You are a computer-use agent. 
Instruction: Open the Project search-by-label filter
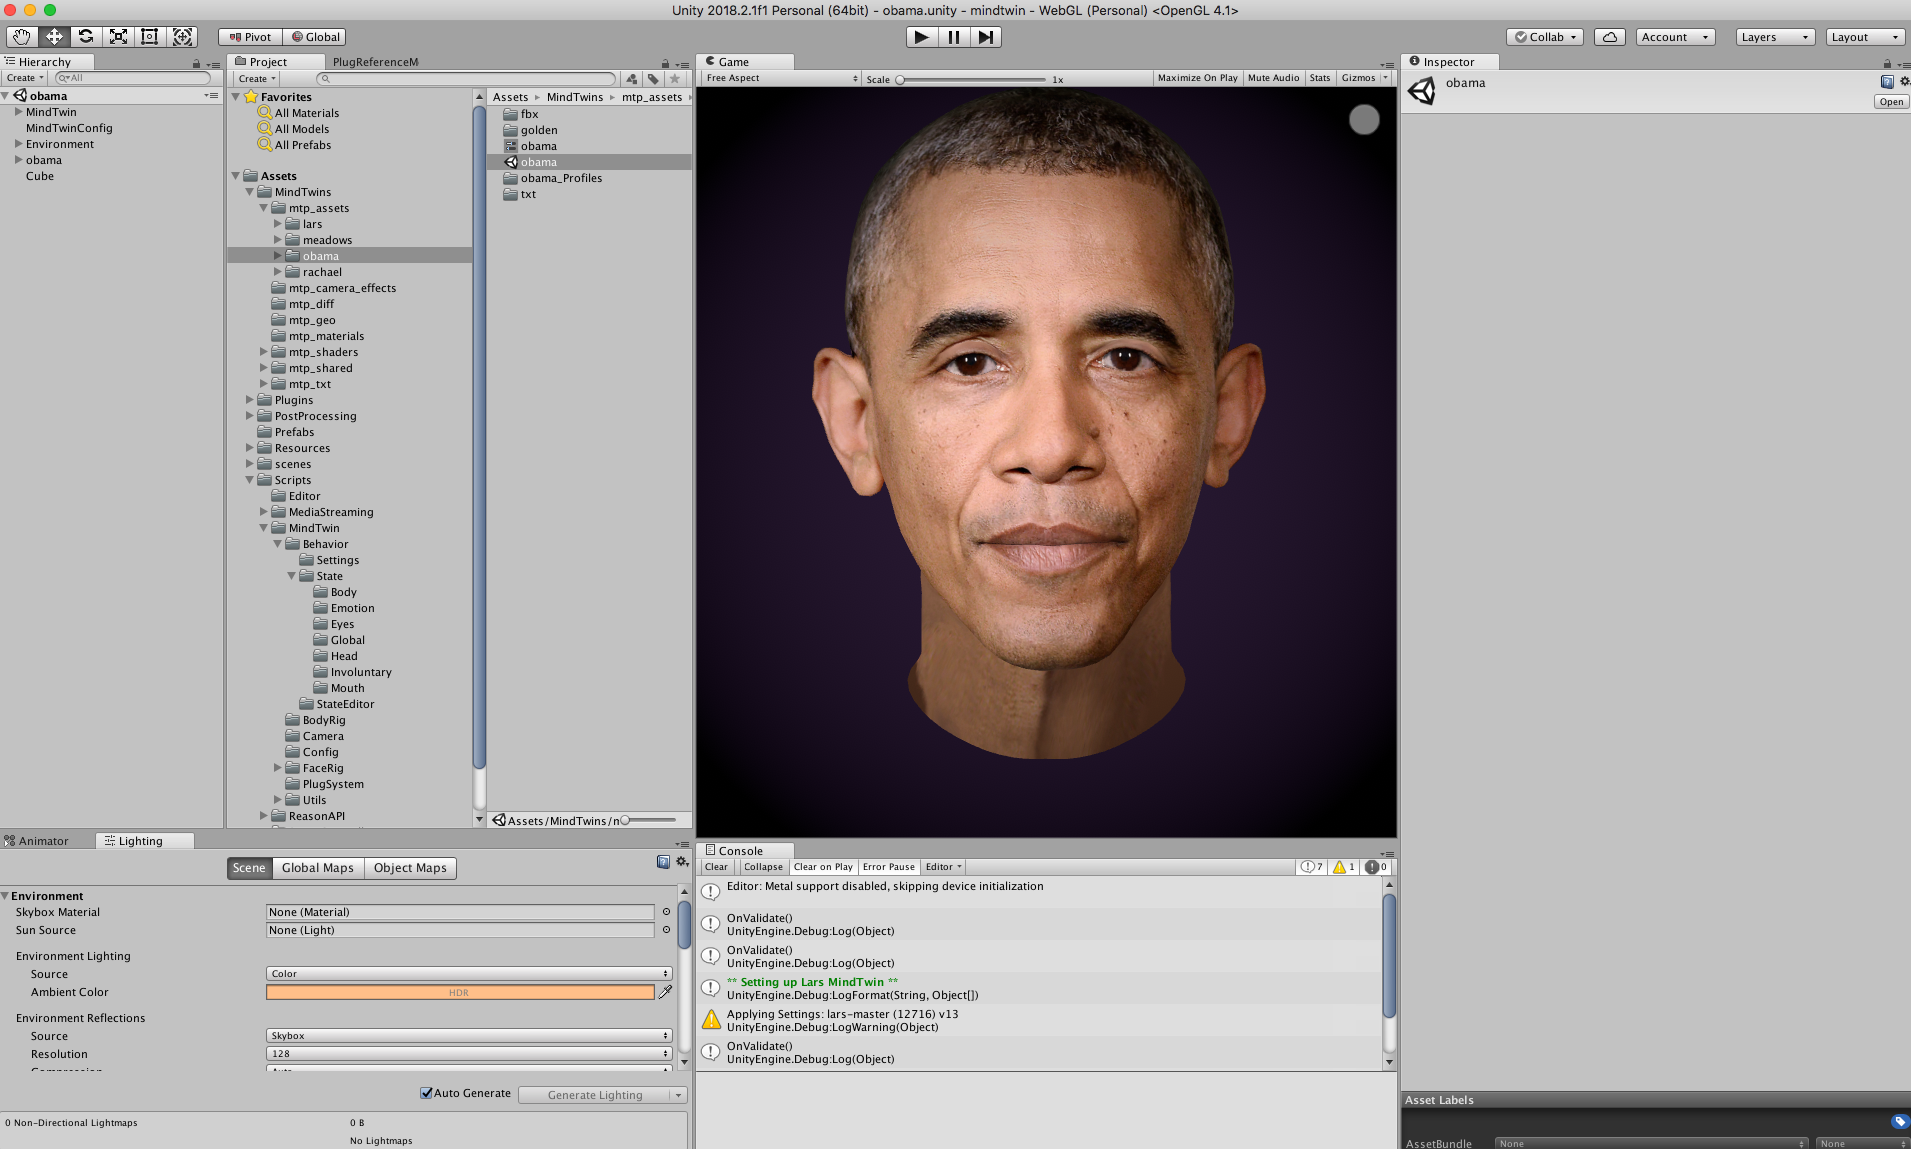point(653,79)
